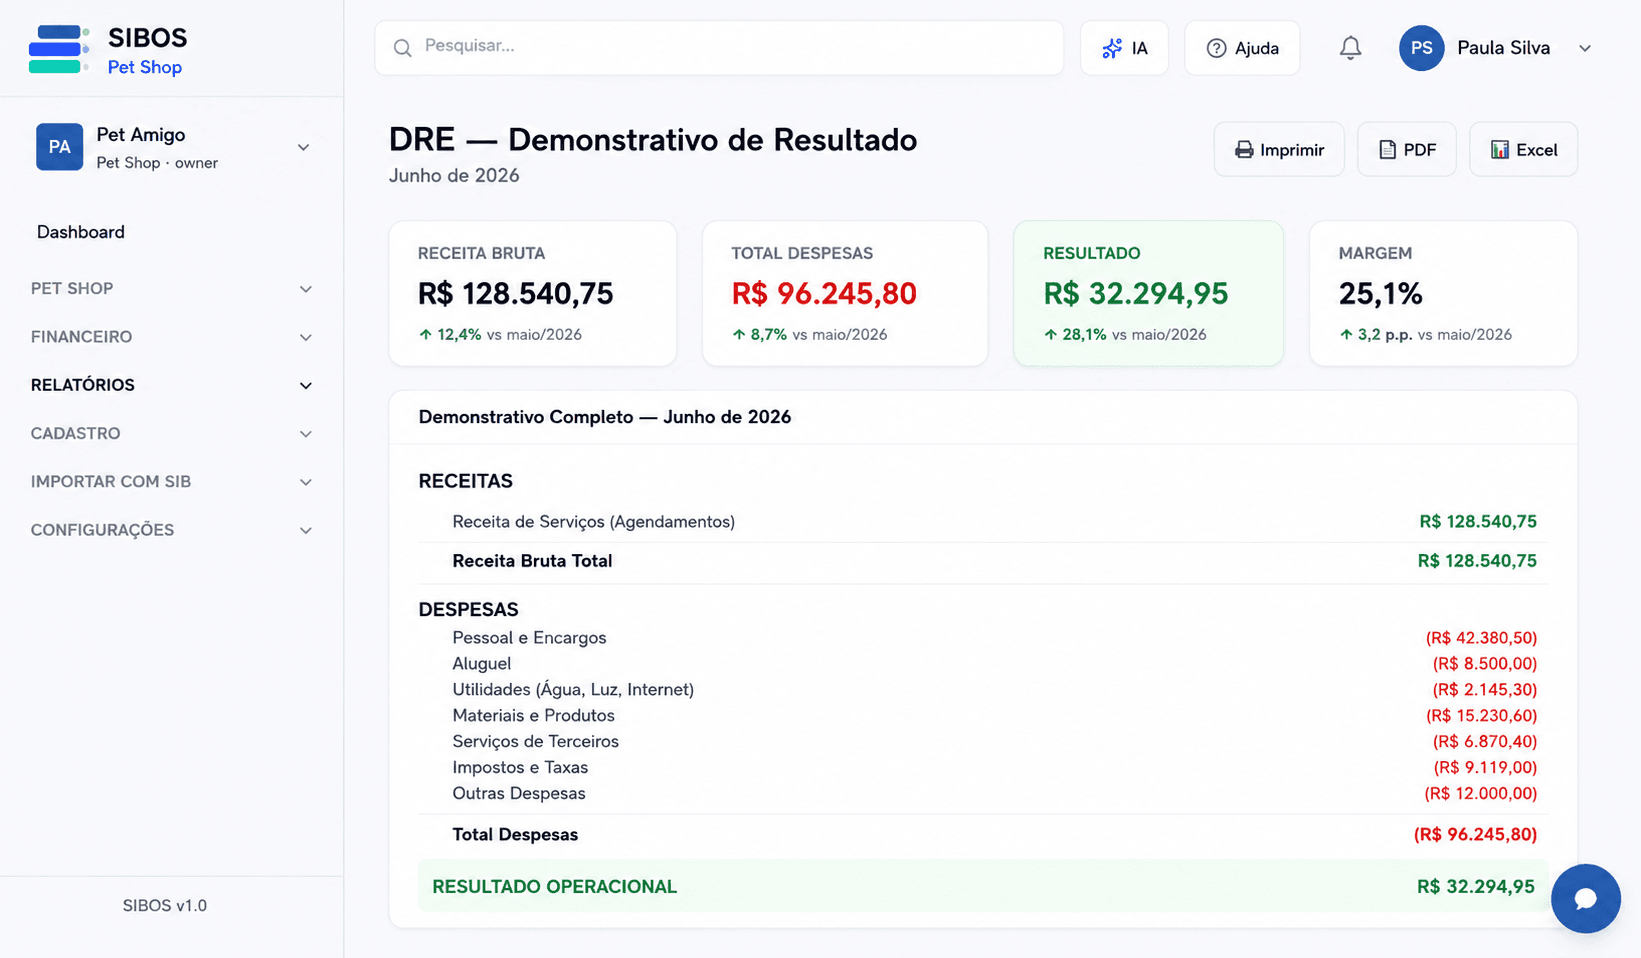Open the notifications bell
The width and height of the screenshot is (1641, 958).
pos(1350,48)
